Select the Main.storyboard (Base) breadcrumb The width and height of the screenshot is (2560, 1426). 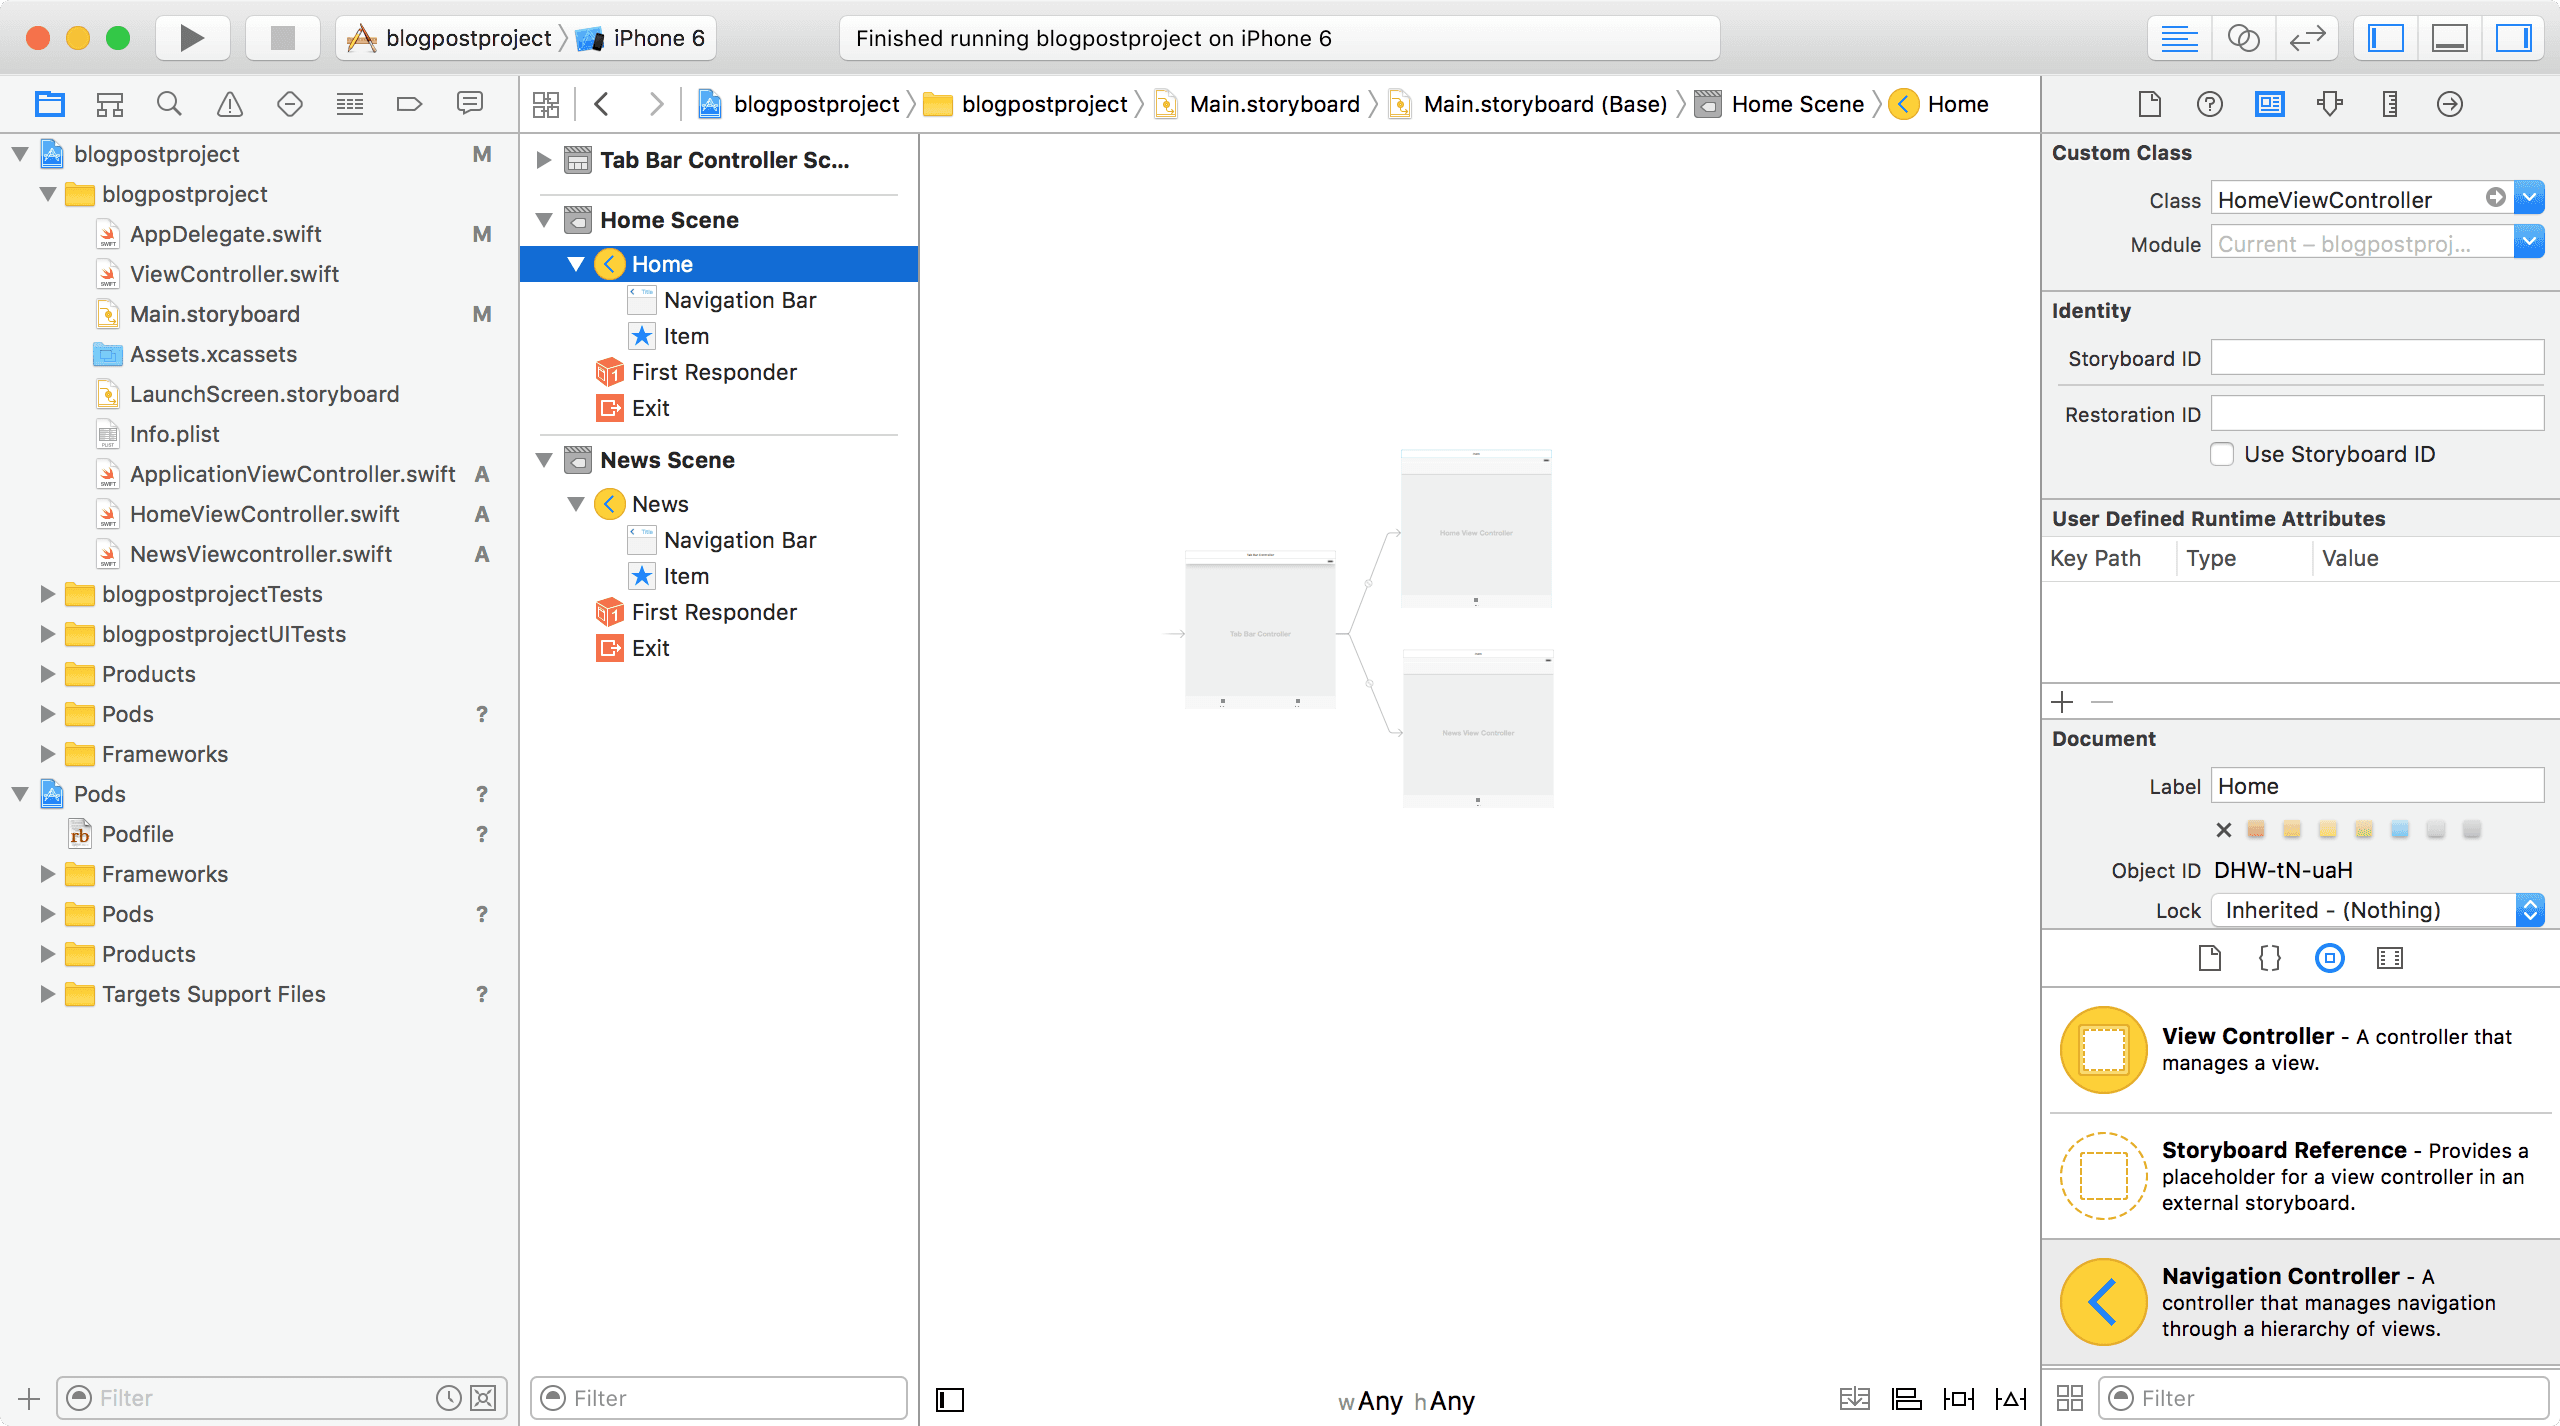tap(1544, 104)
